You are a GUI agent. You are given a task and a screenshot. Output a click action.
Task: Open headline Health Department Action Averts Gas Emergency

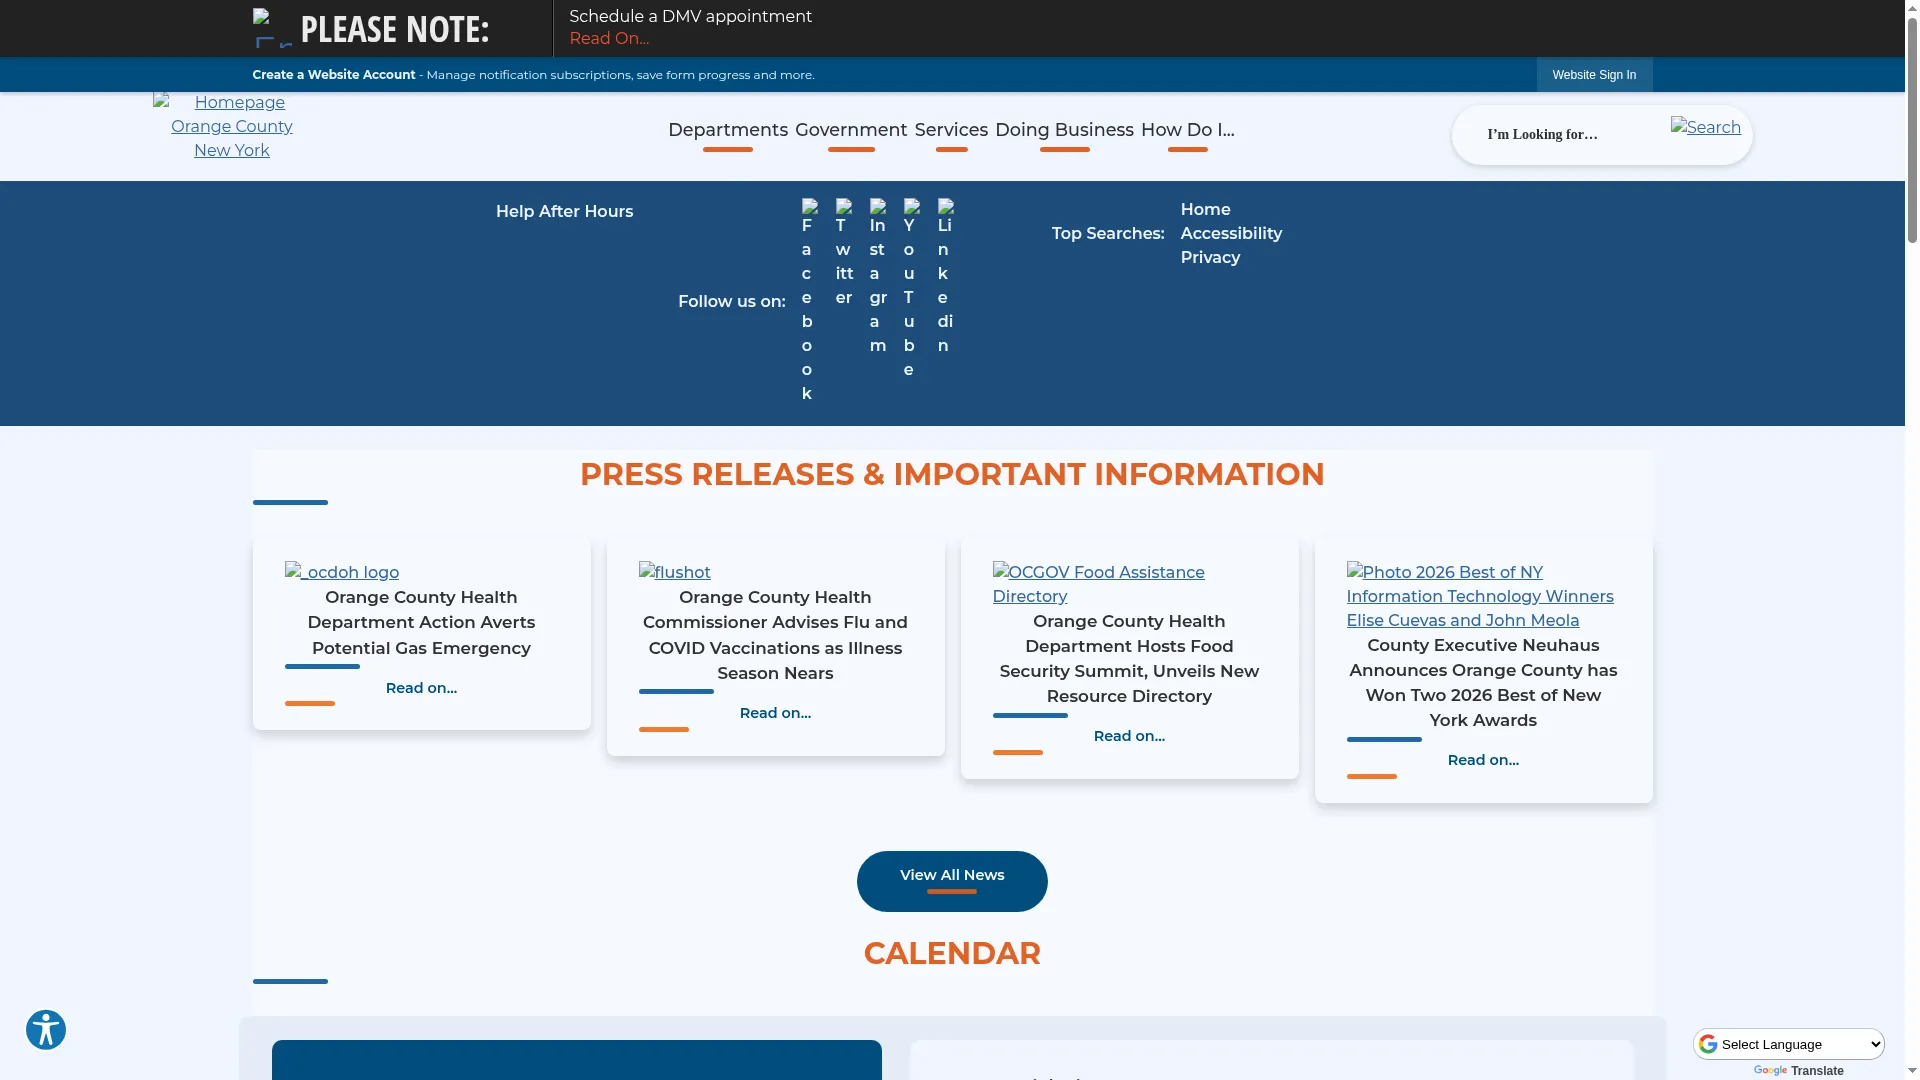(x=421, y=622)
